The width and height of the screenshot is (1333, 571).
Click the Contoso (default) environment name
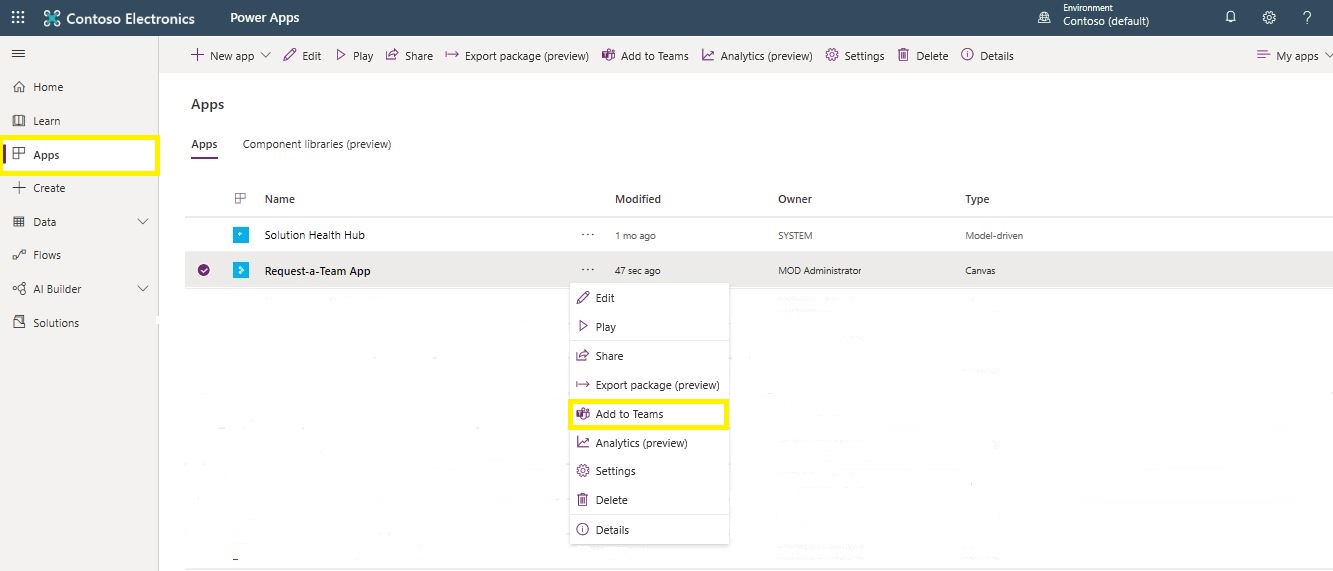[1106, 21]
